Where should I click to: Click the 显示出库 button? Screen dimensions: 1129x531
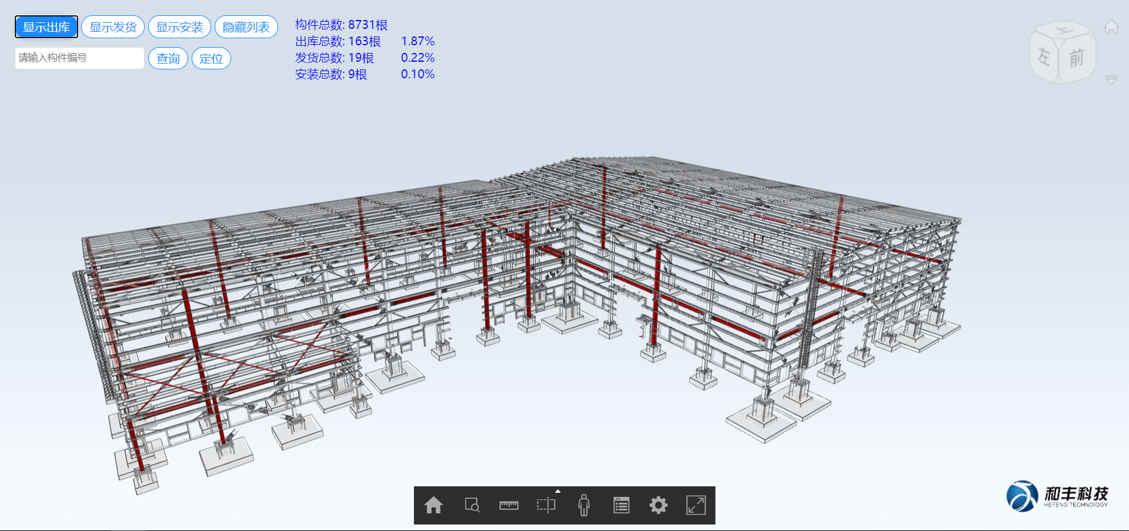click(46, 27)
